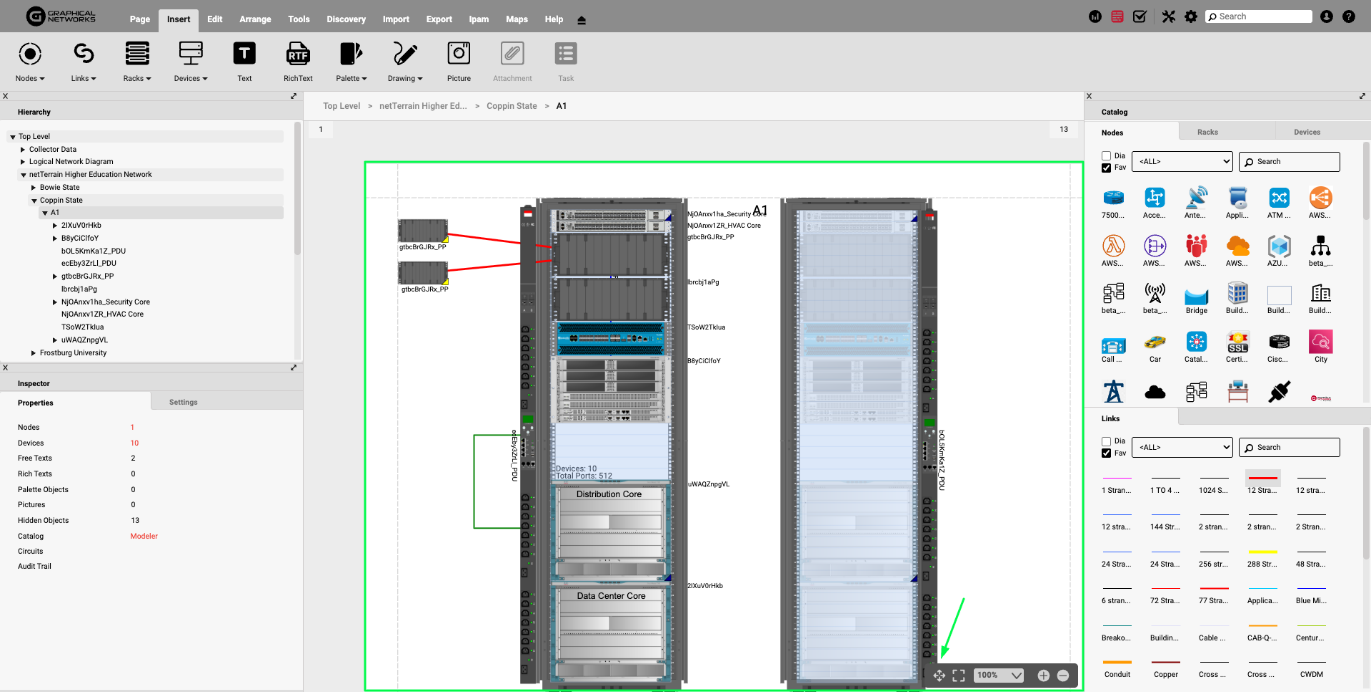Open the Discovery menu
This screenshot has height=692, width=1371.
(346, 19)
